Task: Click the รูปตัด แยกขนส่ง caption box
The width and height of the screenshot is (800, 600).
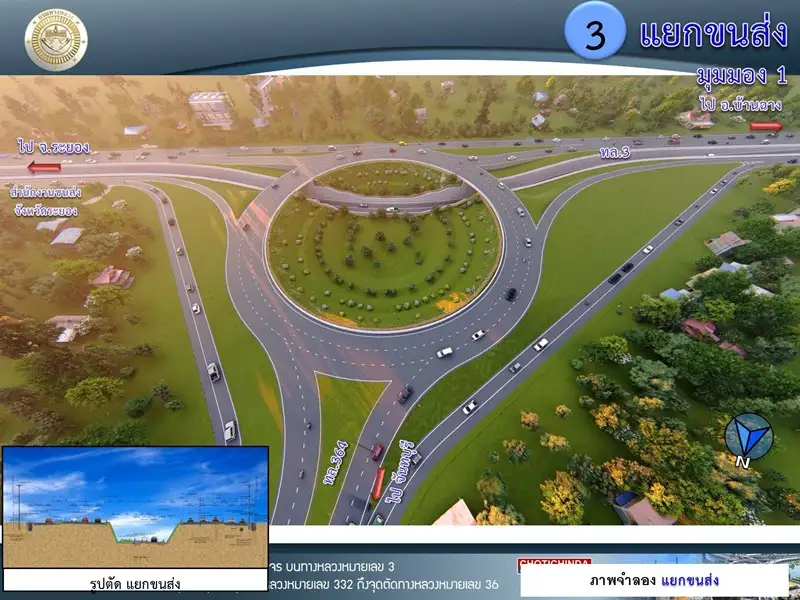Action: (x=135, y=581)
